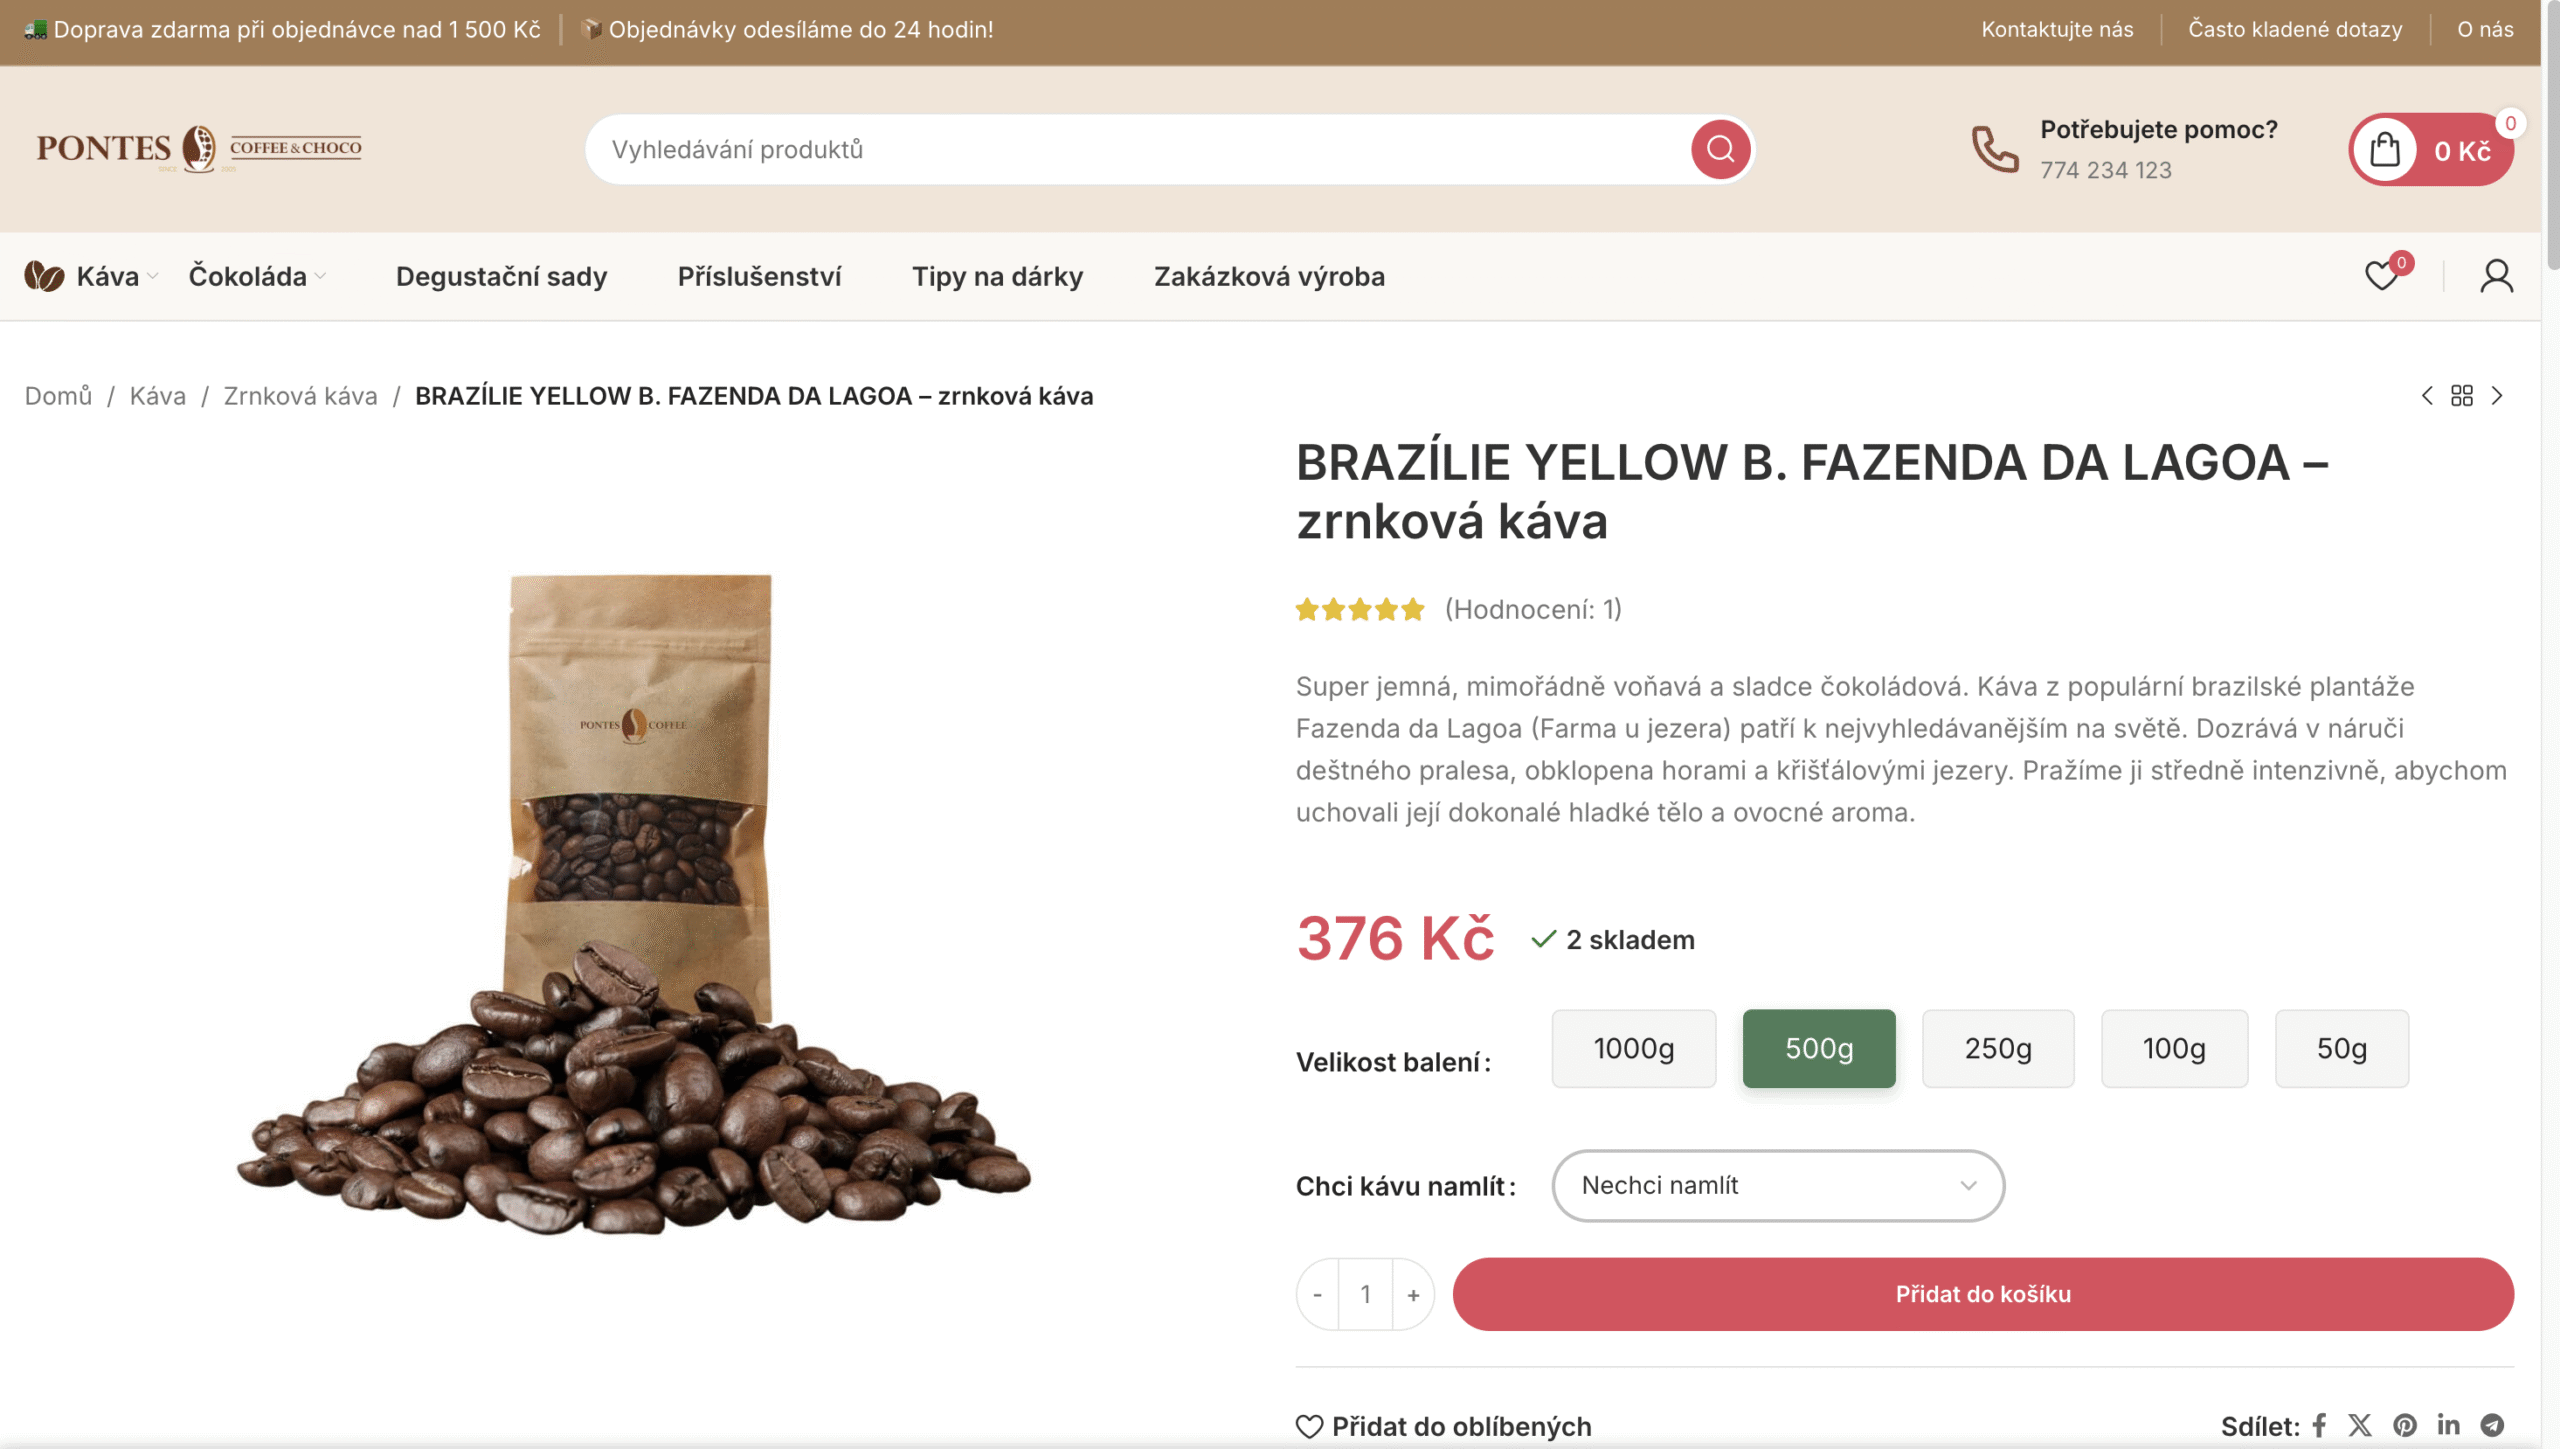
Task: Increase quantity with the plus button
Action: coord(1413,1295)
